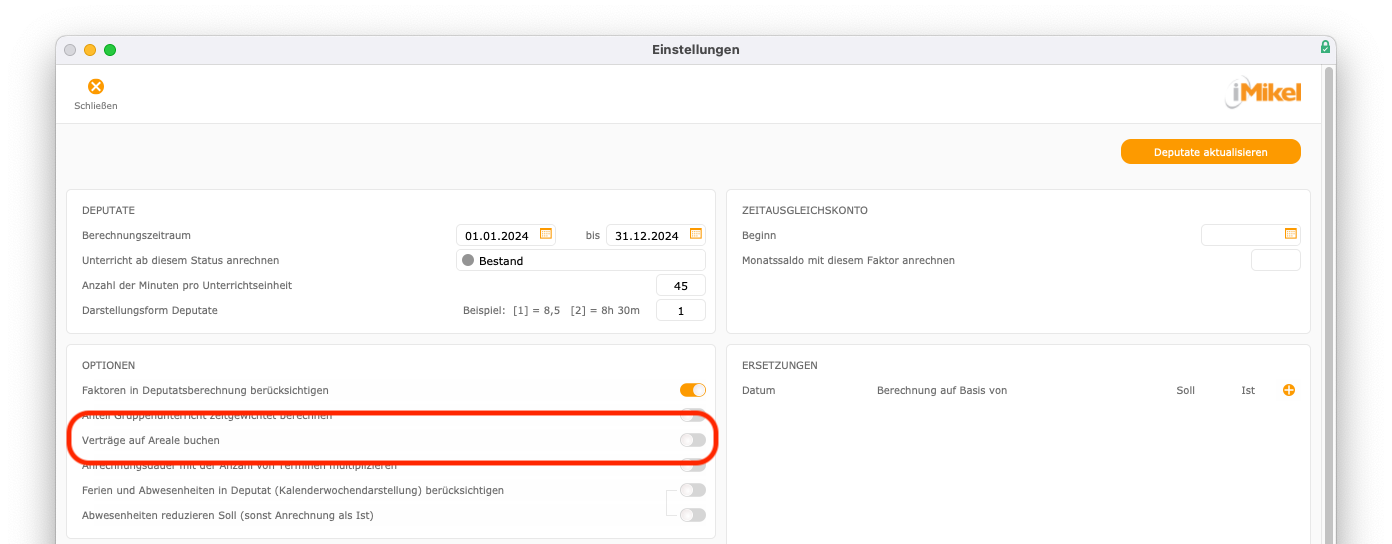The width and height of the screenshot is (1392, 544).
Task: Edit minutes per Unterrichtseinheit field showing 45
Action: [681, 285]
